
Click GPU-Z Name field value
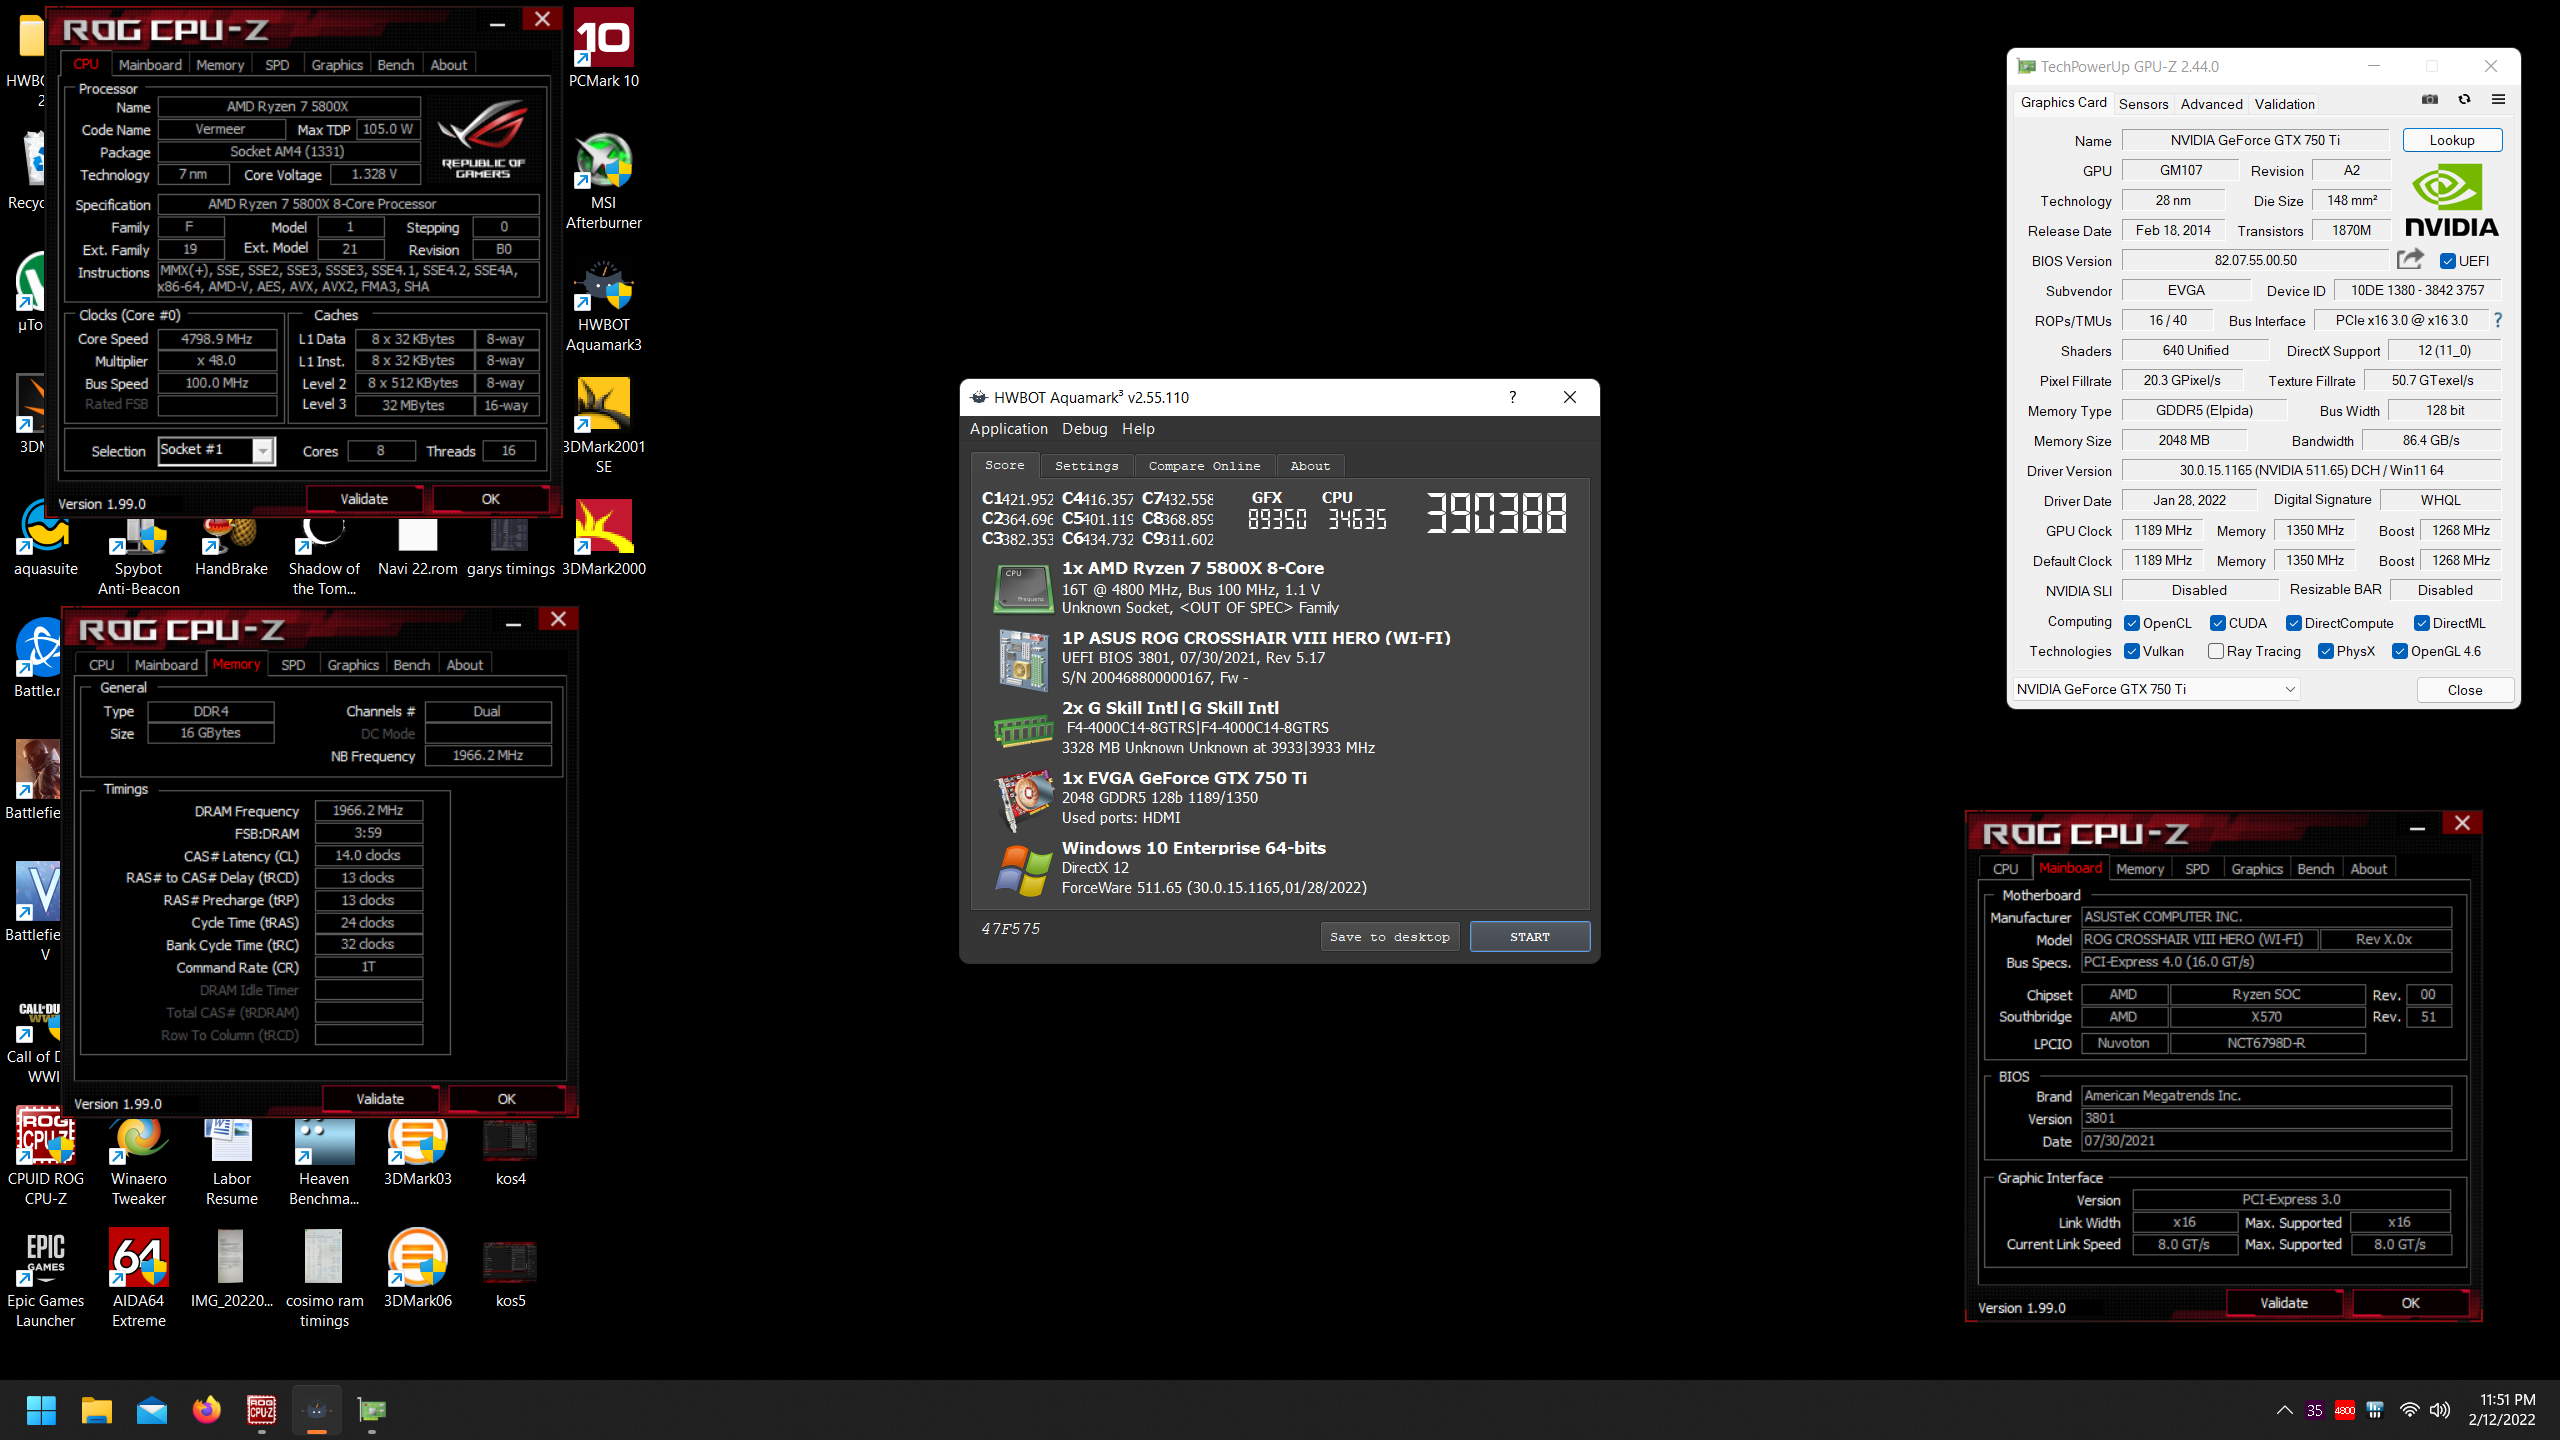click(2254, 140)
